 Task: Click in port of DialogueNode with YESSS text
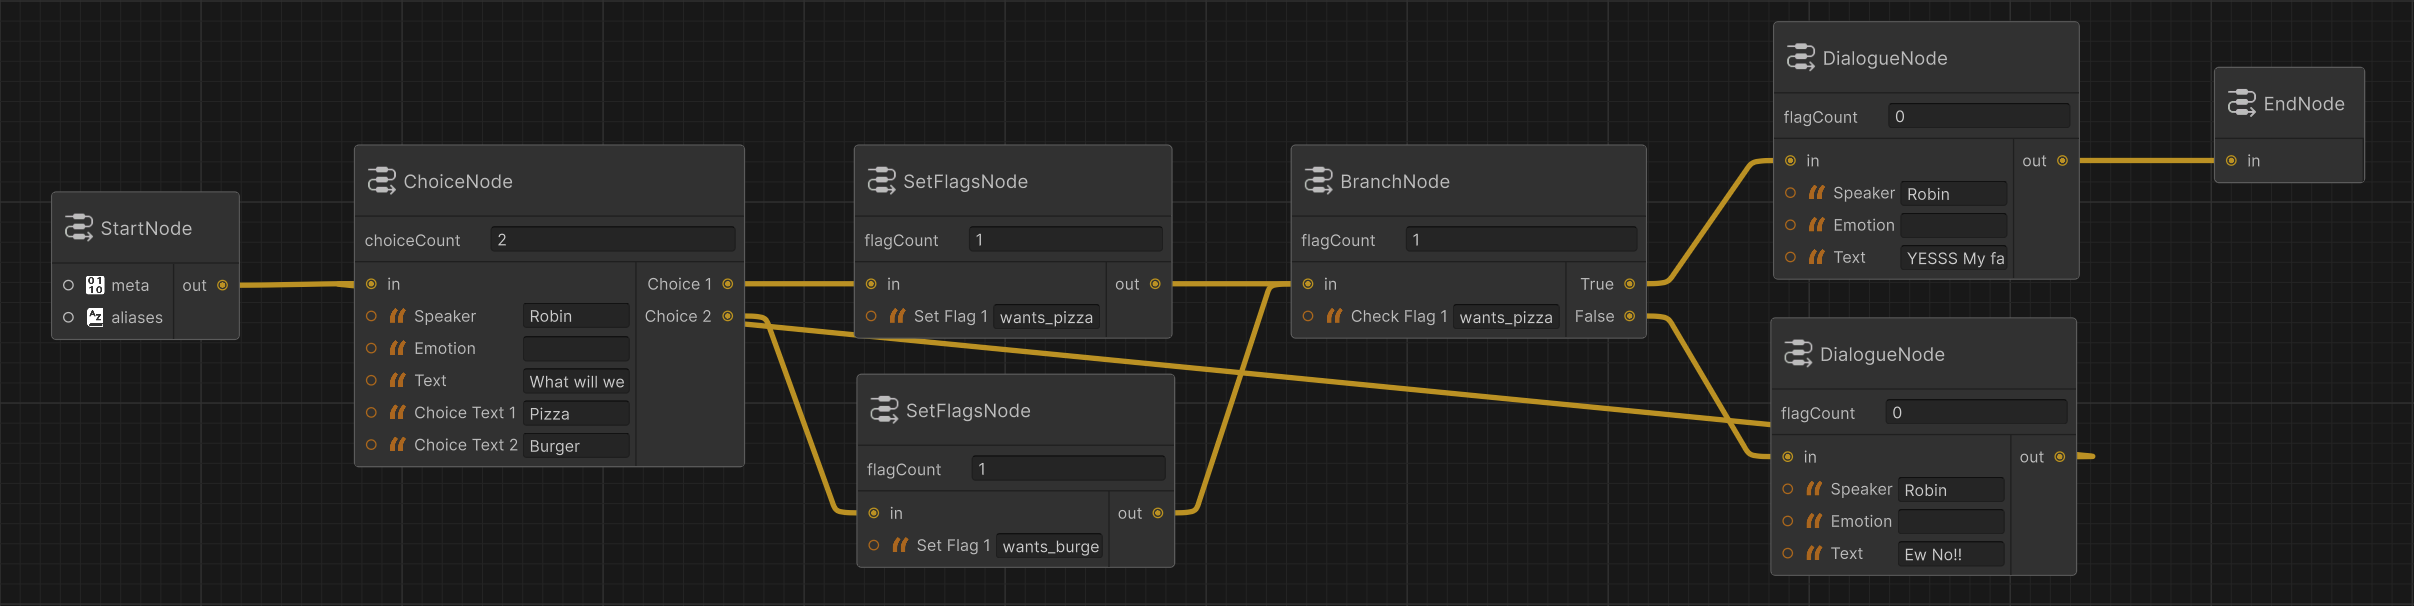1790,160
